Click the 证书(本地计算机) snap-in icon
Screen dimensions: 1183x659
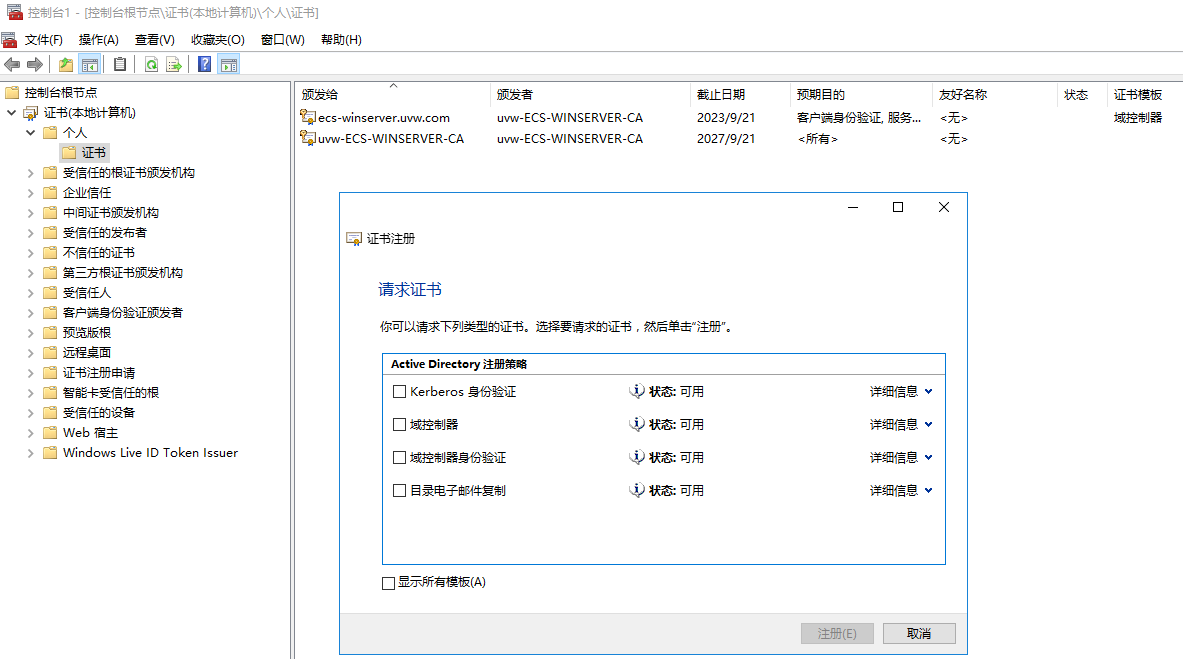tap(31, 112)
